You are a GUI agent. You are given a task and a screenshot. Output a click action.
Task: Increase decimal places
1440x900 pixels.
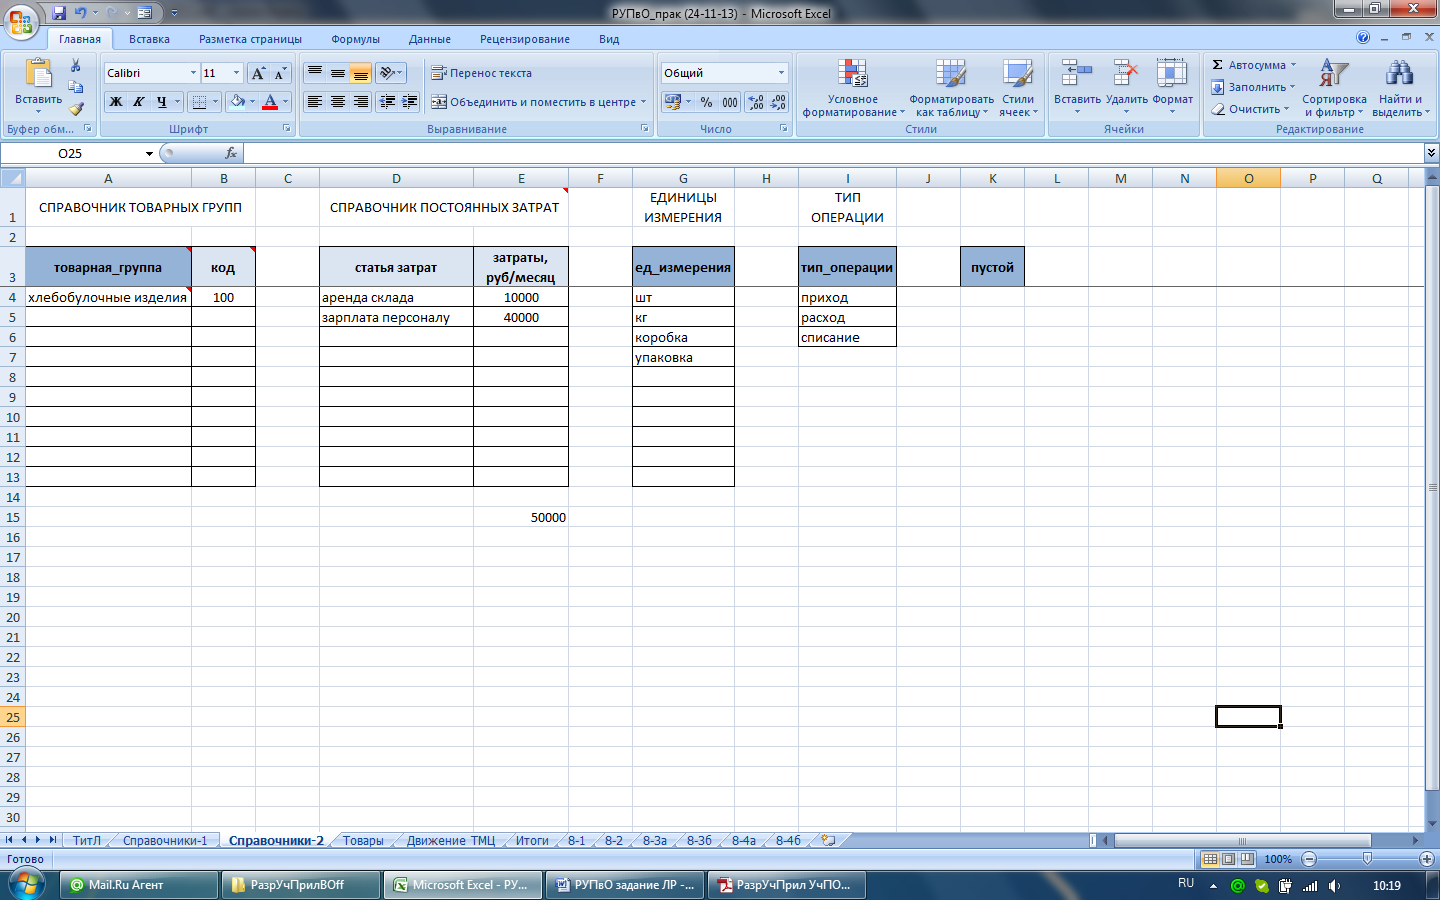click(x=756, y=102)
